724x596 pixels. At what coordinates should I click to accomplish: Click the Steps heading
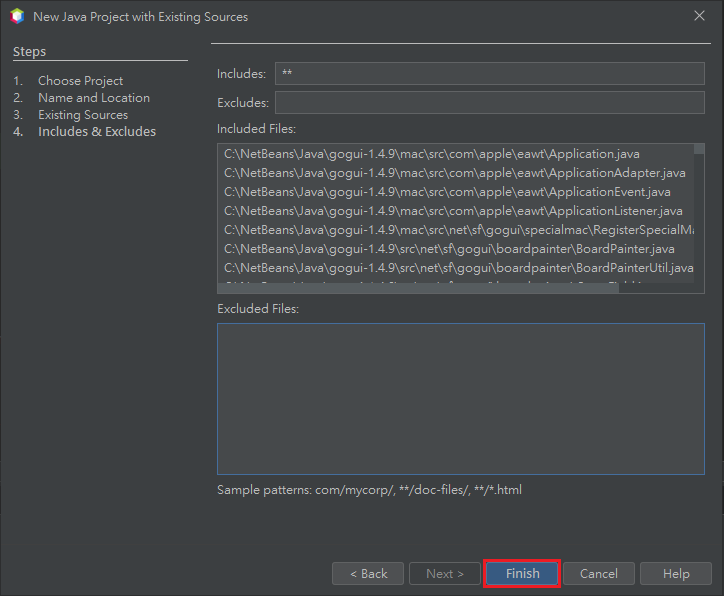point(30,51)
